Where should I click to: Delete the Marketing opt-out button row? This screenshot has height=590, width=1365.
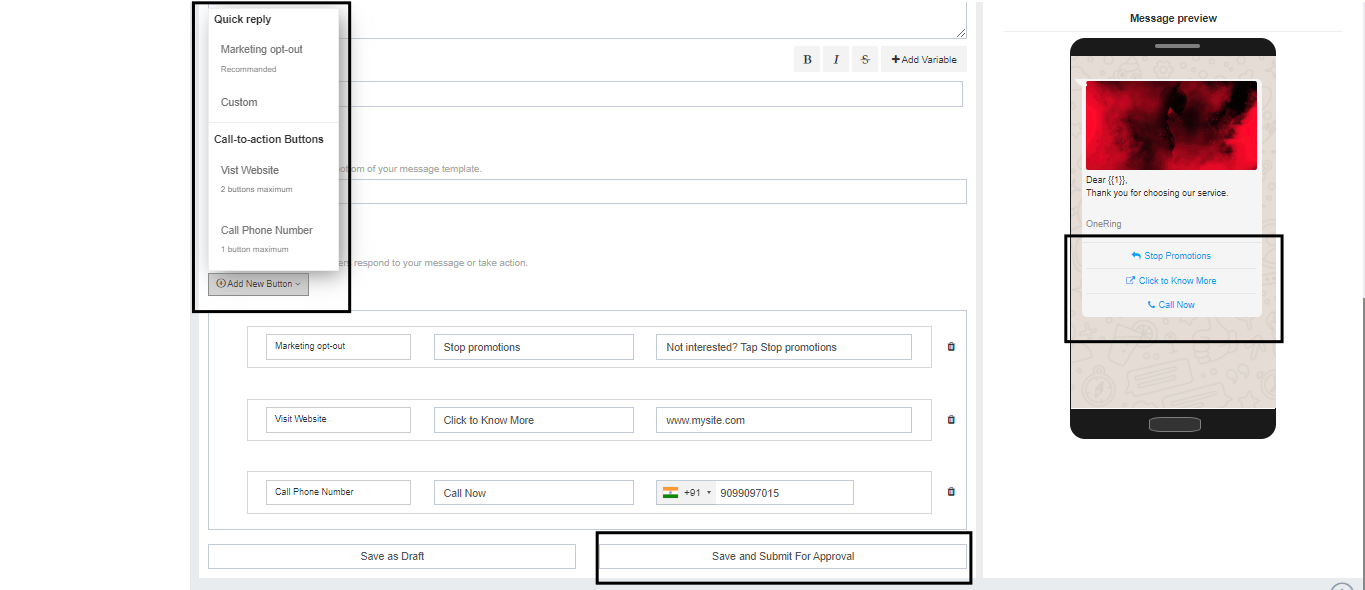[951, 347]
